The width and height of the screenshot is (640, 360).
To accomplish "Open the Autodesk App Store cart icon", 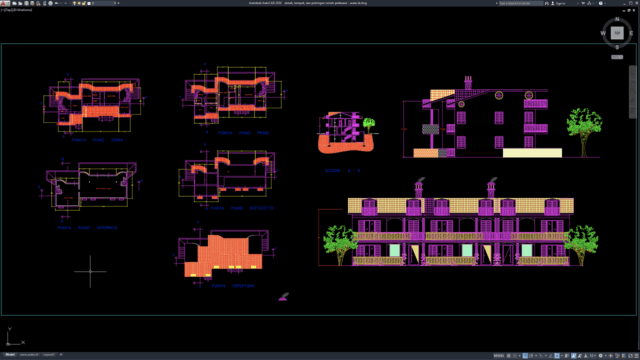I will pos(583,3).
